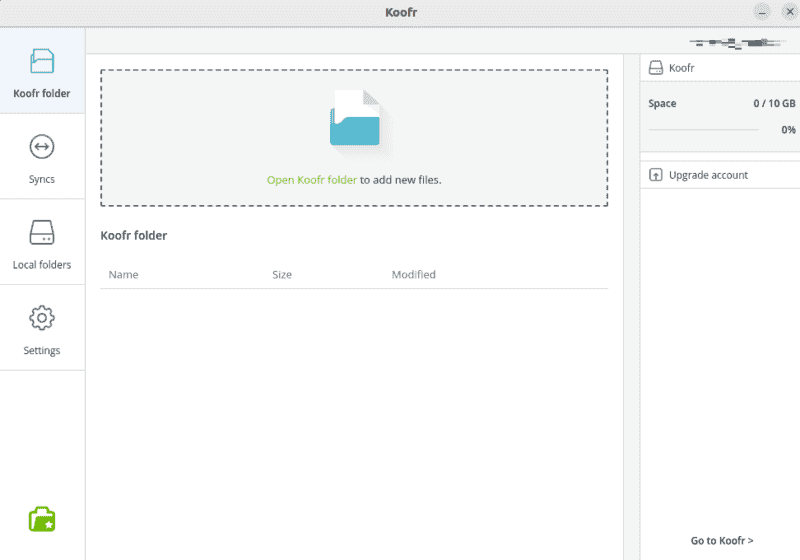This screenshot has width=800, height=560.
Task: Click the Open Koofr folder link
Action: pos(312,180)
